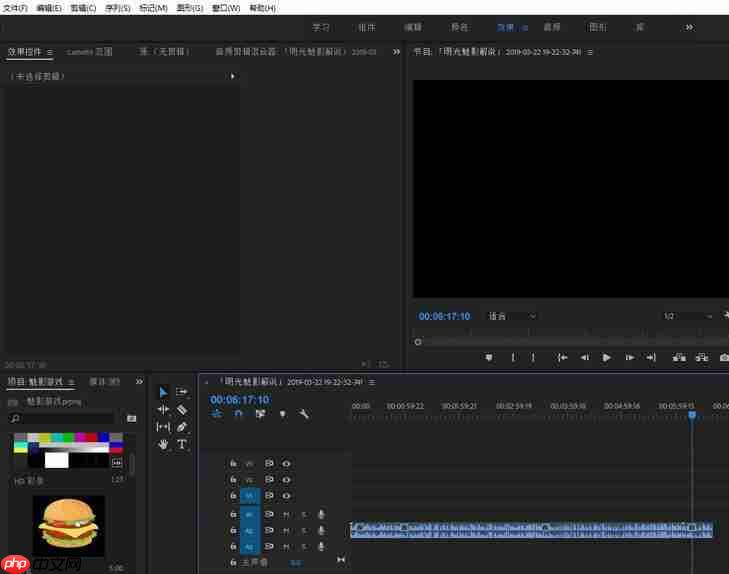Image resolution: width=729 pixels, height=574 pixels.
Task: Select the Pen tool
Action: [182, 426]
